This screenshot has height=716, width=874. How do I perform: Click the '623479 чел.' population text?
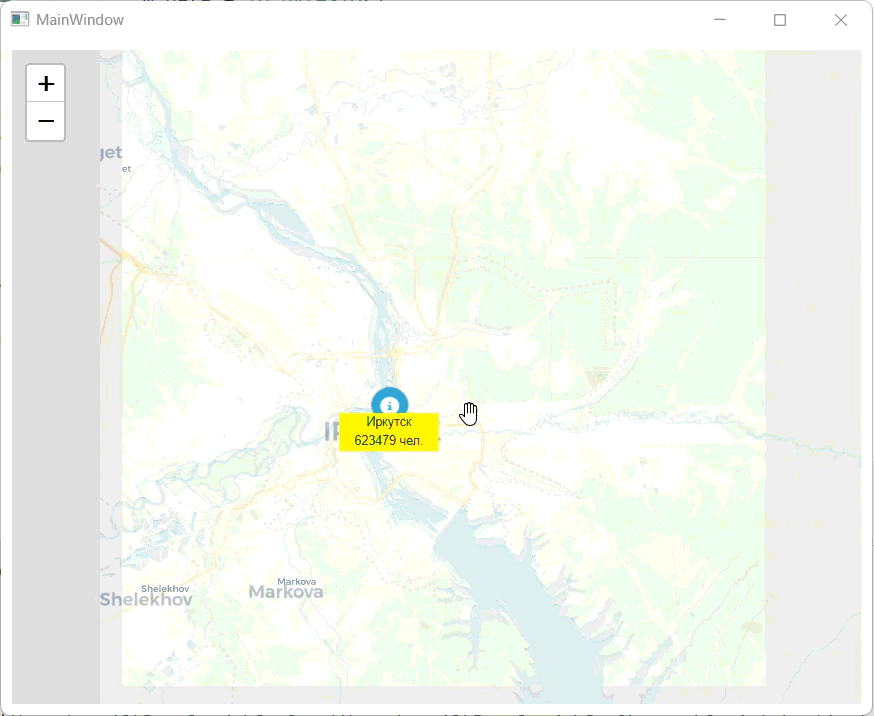(x=388, y=441)
